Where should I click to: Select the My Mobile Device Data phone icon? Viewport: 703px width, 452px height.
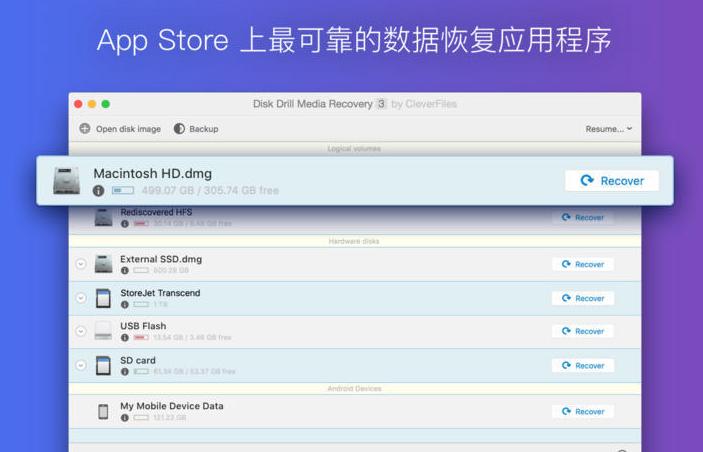(103, 411)
